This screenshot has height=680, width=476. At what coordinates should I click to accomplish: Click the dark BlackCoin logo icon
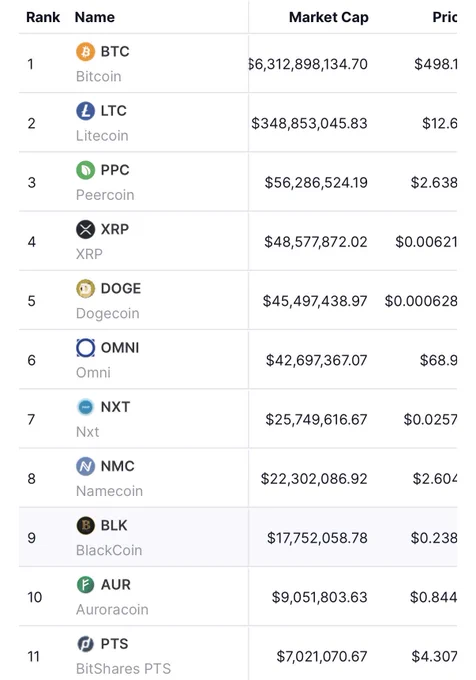tap(85, 526)
